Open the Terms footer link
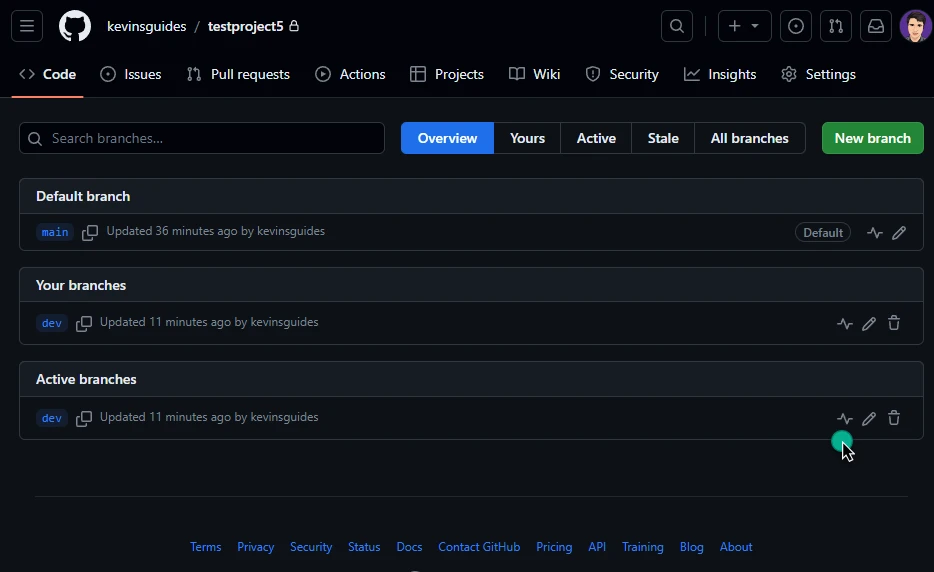The height and width of the screenshot is (572, 934). point(206,547)
